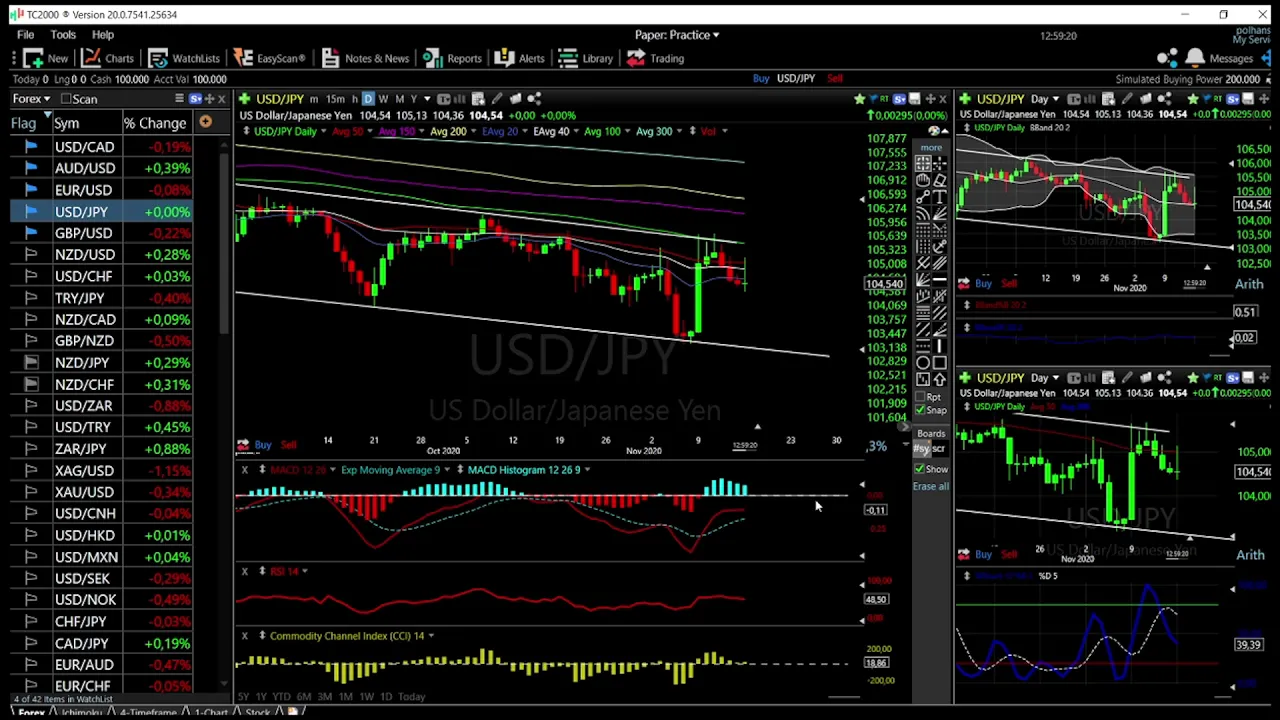
Task: Select the rectangle shape drawing tool
Action: [940, 362]
